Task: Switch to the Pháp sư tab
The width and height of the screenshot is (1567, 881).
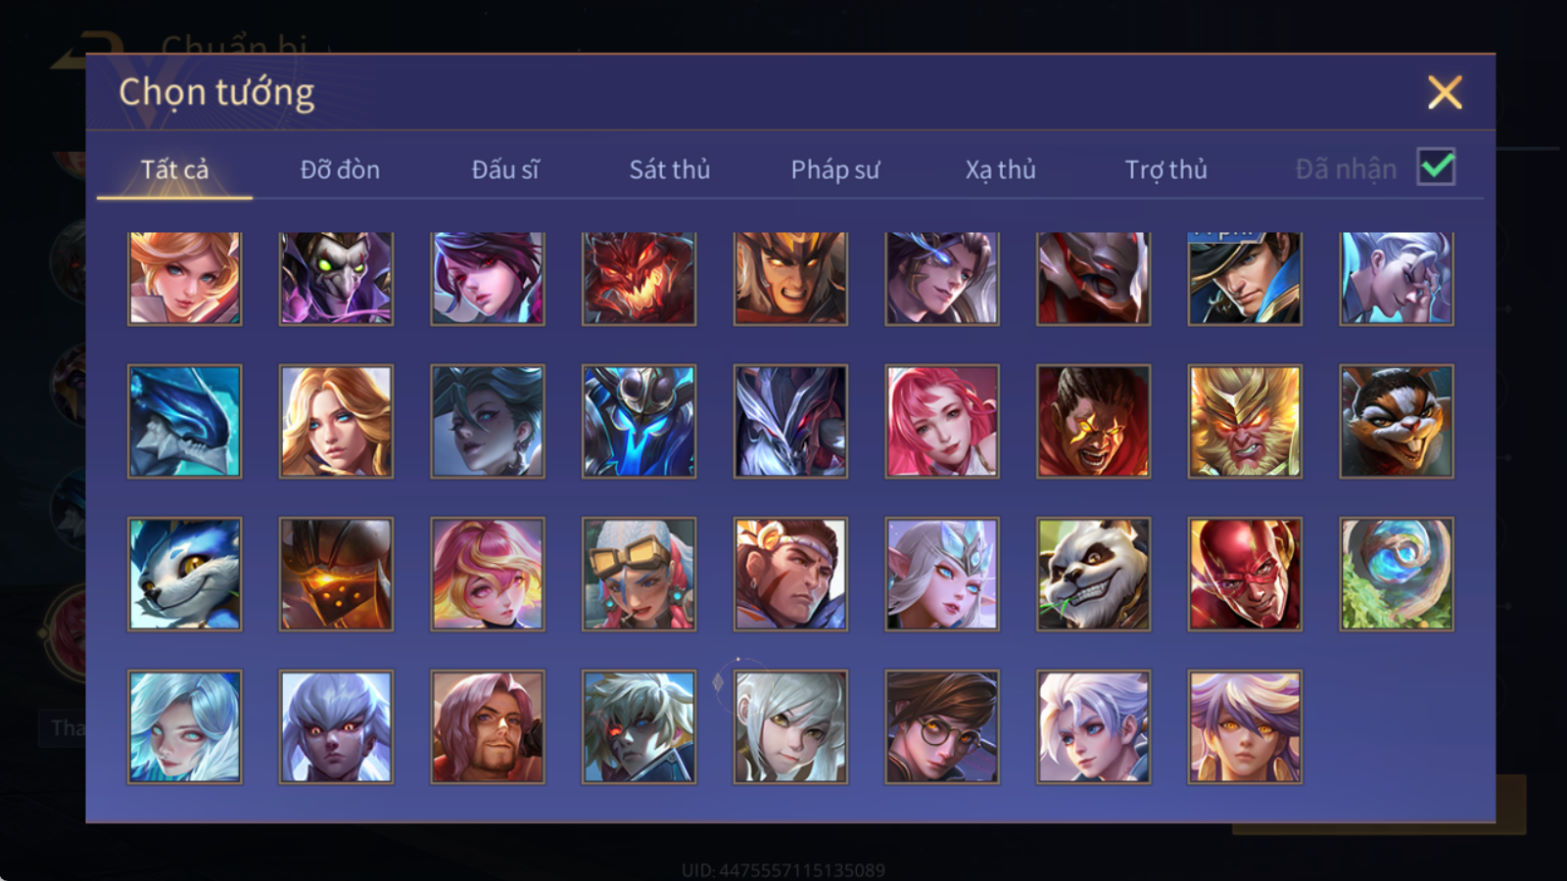Action: [835, 170]
